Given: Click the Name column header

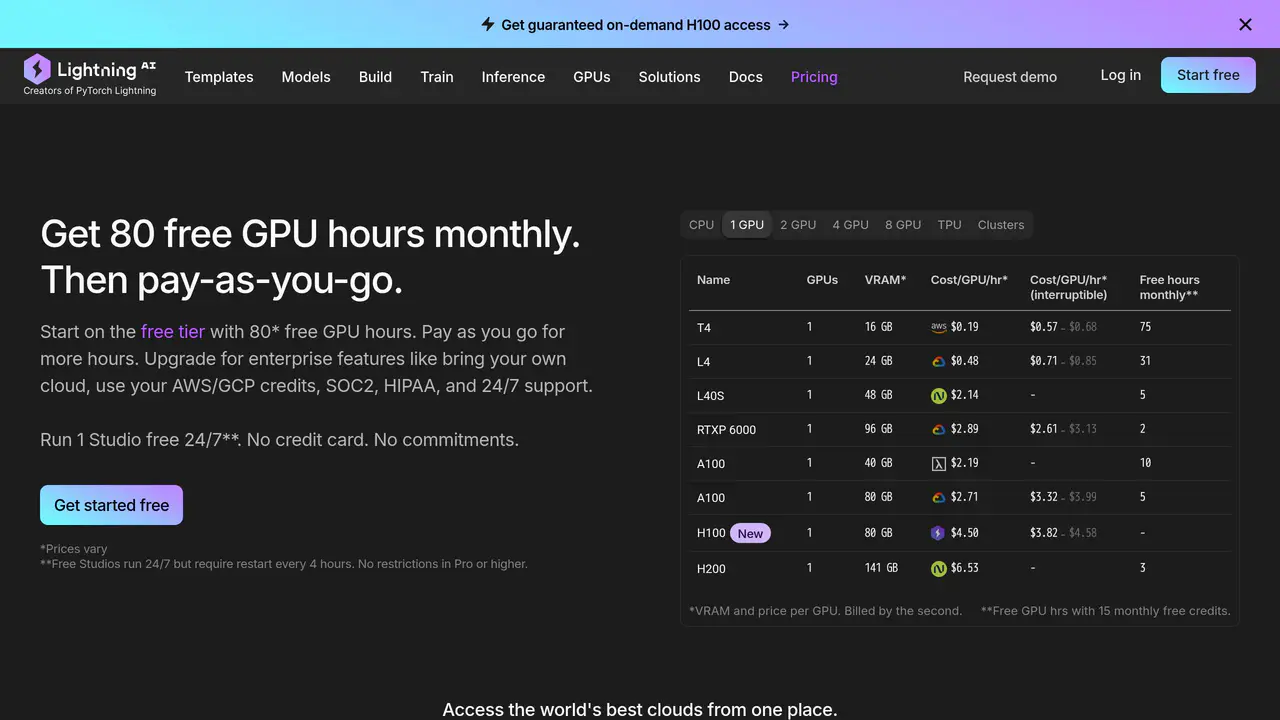Looking at the screenshot, I should pyautogui.click(x=713, y=280).
